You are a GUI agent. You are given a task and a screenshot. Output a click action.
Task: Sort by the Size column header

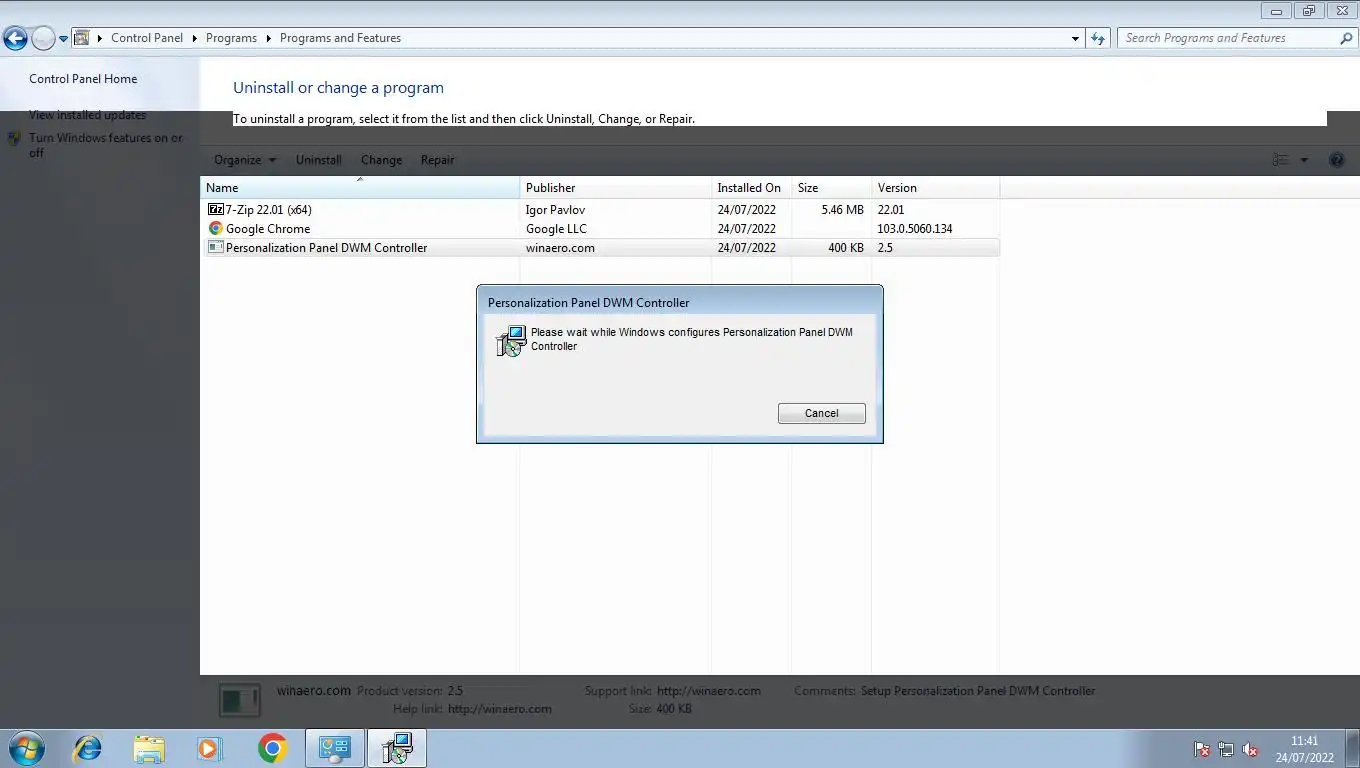coord(831,188)
